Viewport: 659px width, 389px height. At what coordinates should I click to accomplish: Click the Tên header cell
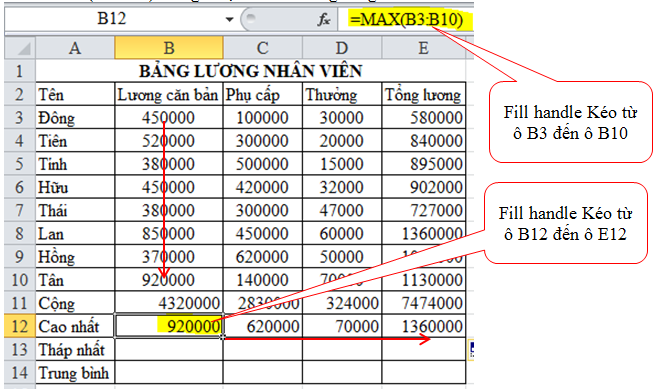click(x=75, y=94)
